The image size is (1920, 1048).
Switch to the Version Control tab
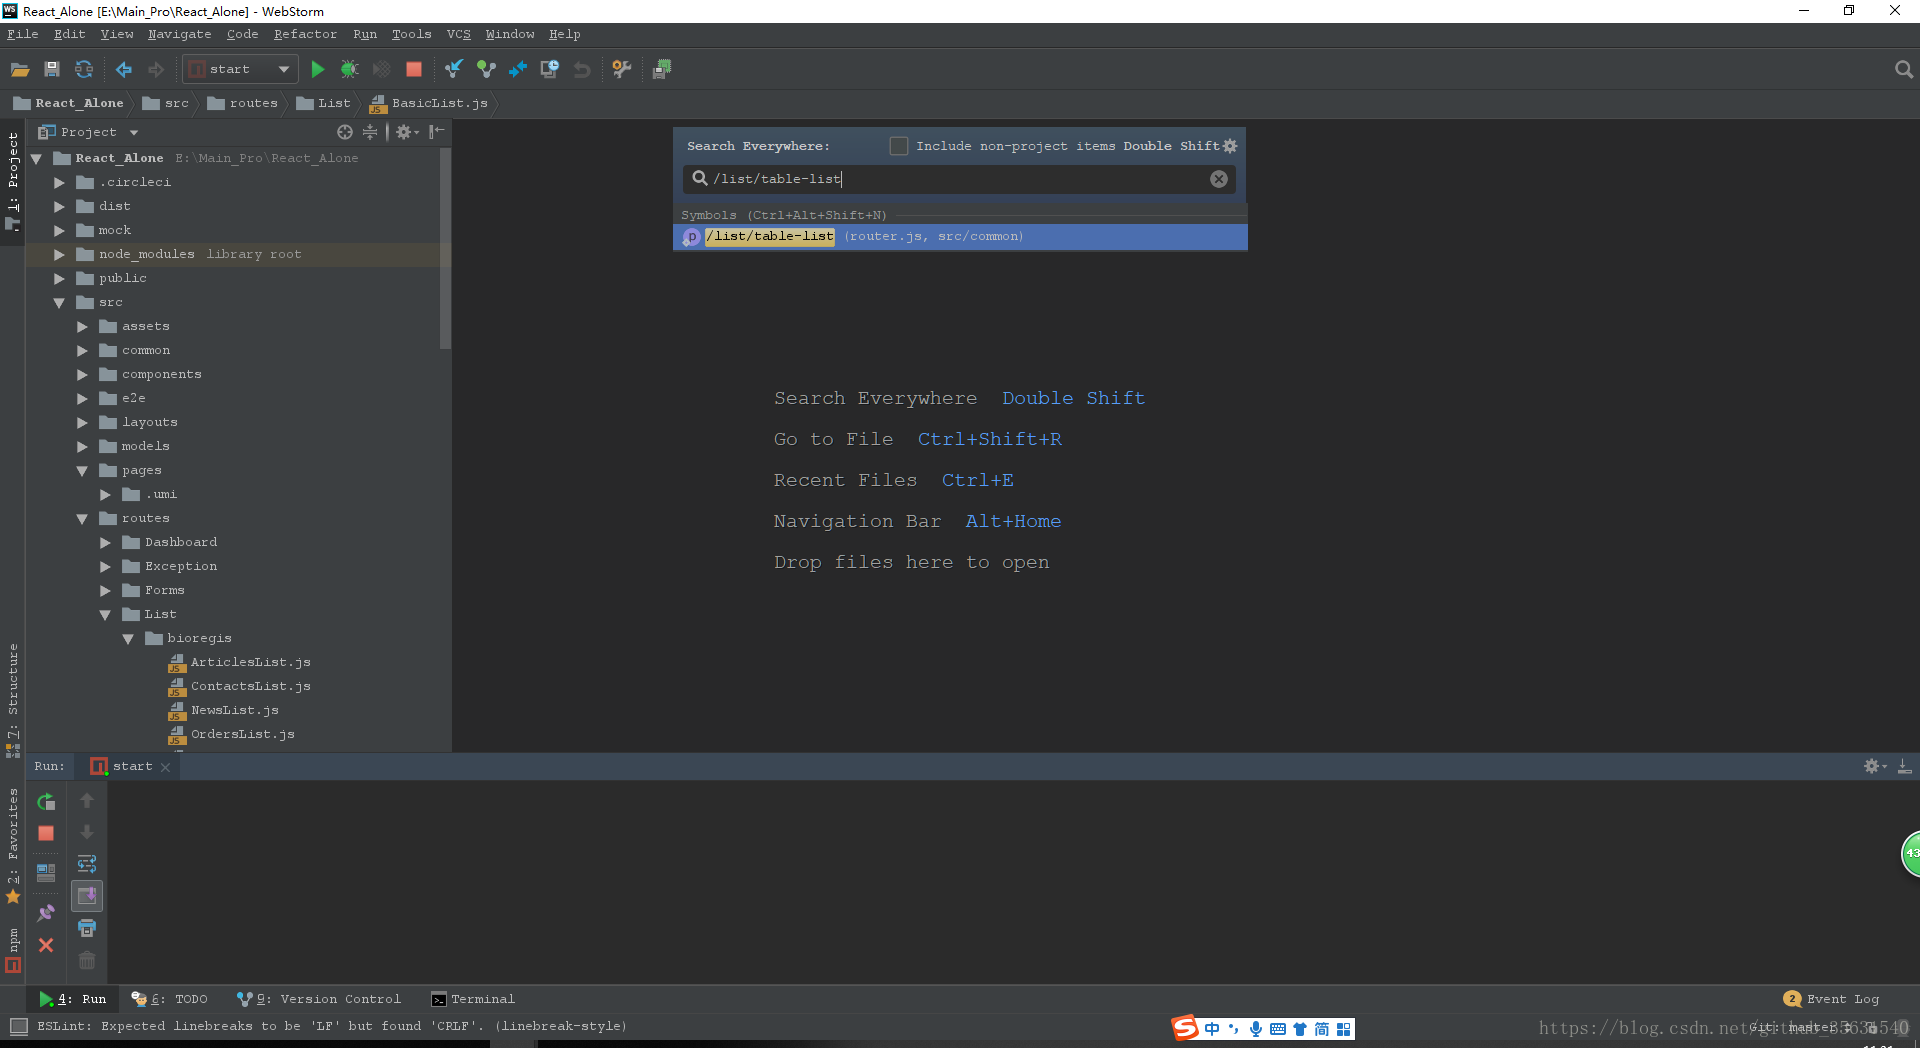click(x=319, y=999)
